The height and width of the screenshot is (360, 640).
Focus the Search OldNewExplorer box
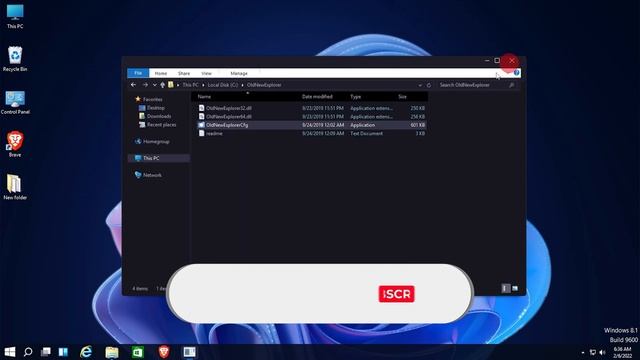473,85
